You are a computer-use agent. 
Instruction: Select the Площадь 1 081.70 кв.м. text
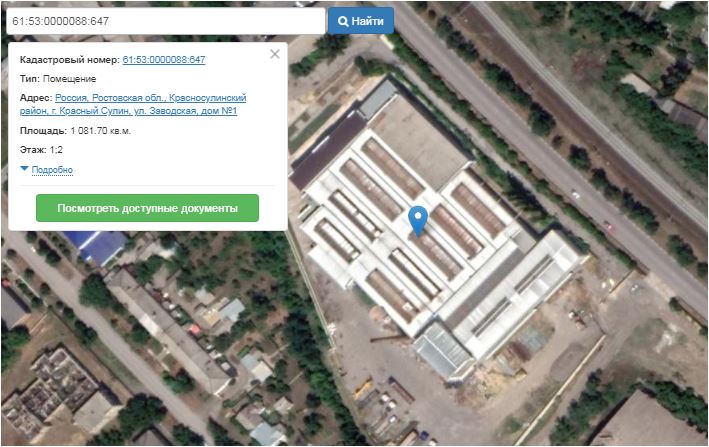(75, 131)
